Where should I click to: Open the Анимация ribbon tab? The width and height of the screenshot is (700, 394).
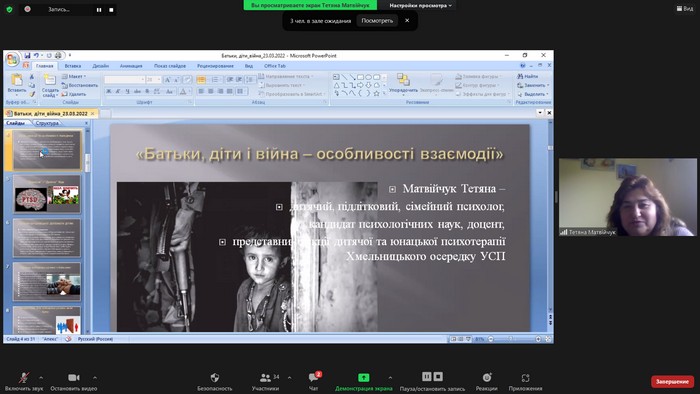coord(131,66)
